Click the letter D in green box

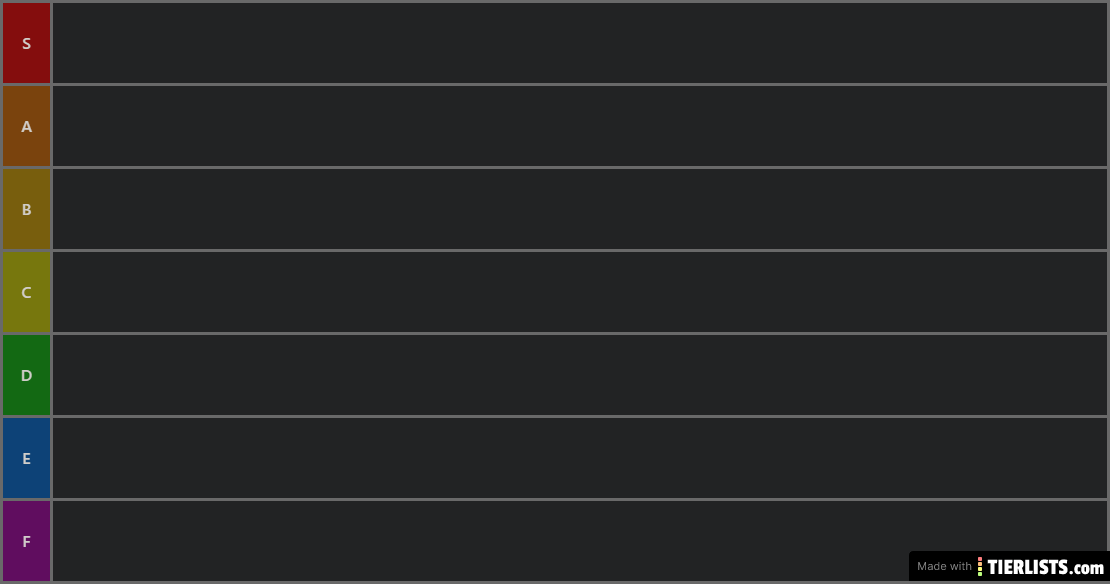point(26,375)
